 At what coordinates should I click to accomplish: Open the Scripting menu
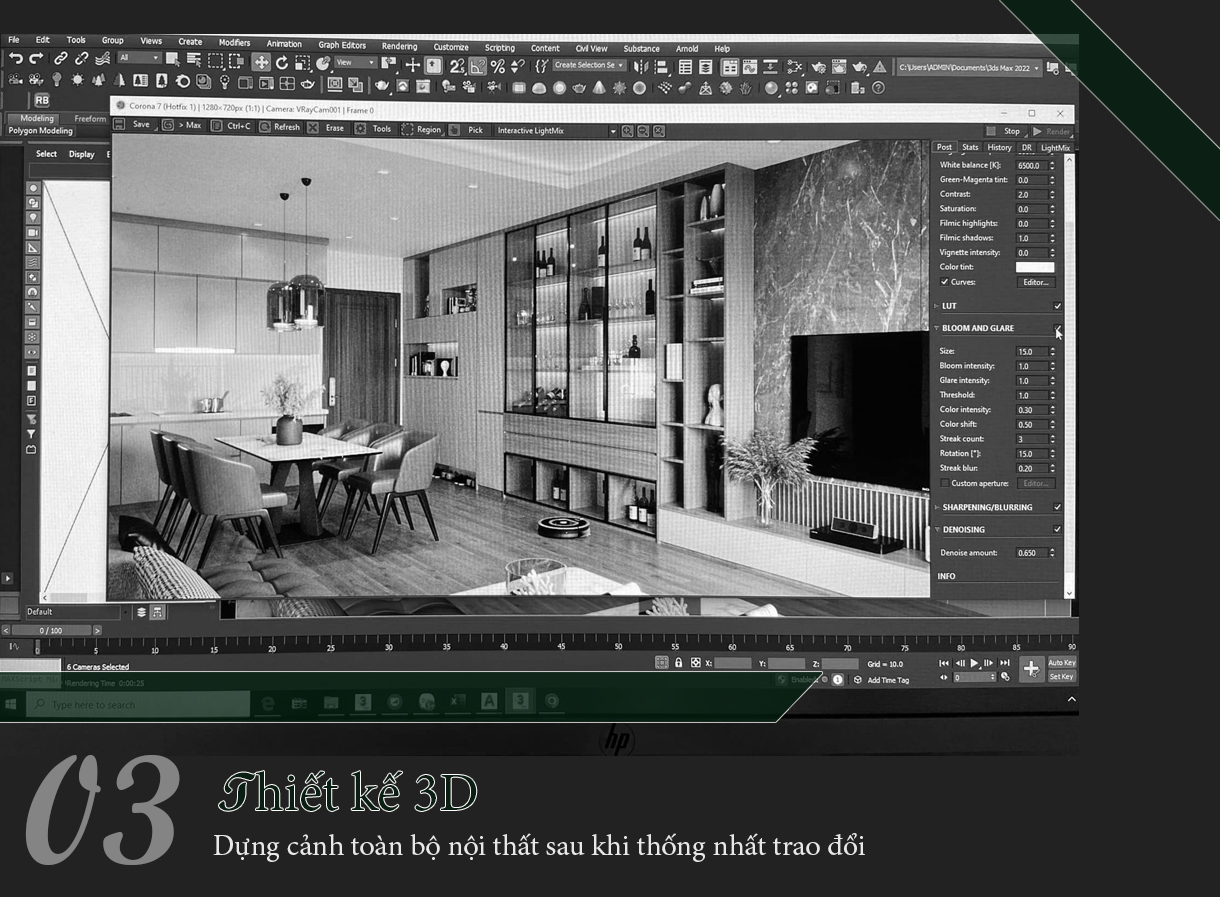(500, 48)
